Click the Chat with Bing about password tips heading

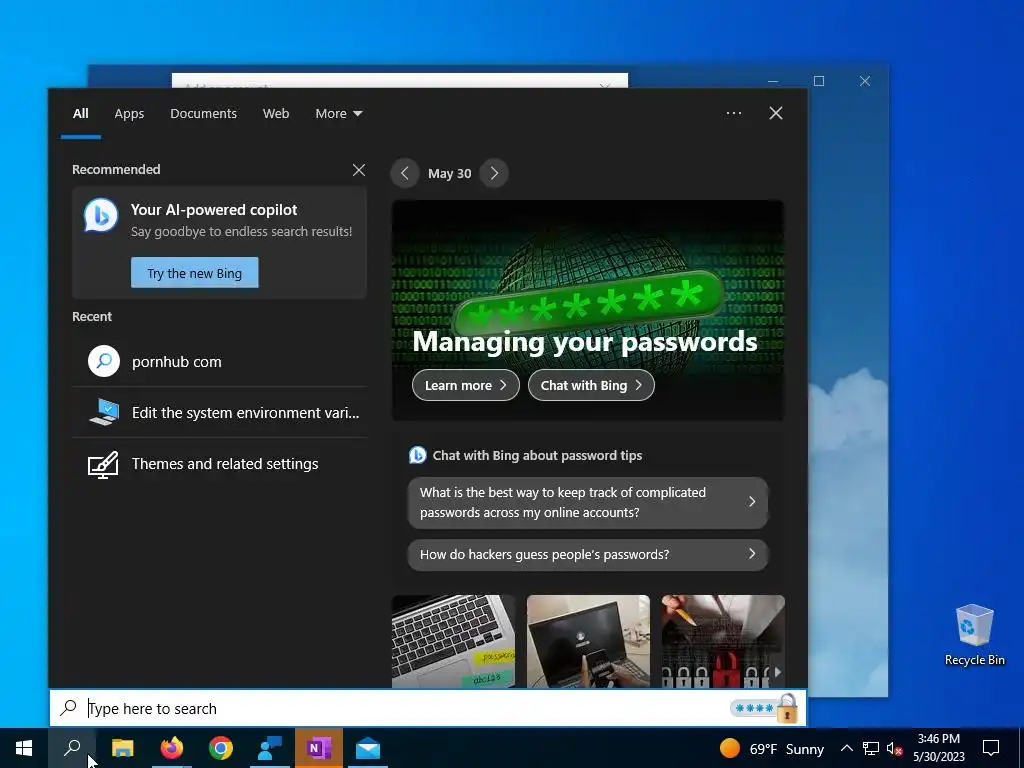537,455
